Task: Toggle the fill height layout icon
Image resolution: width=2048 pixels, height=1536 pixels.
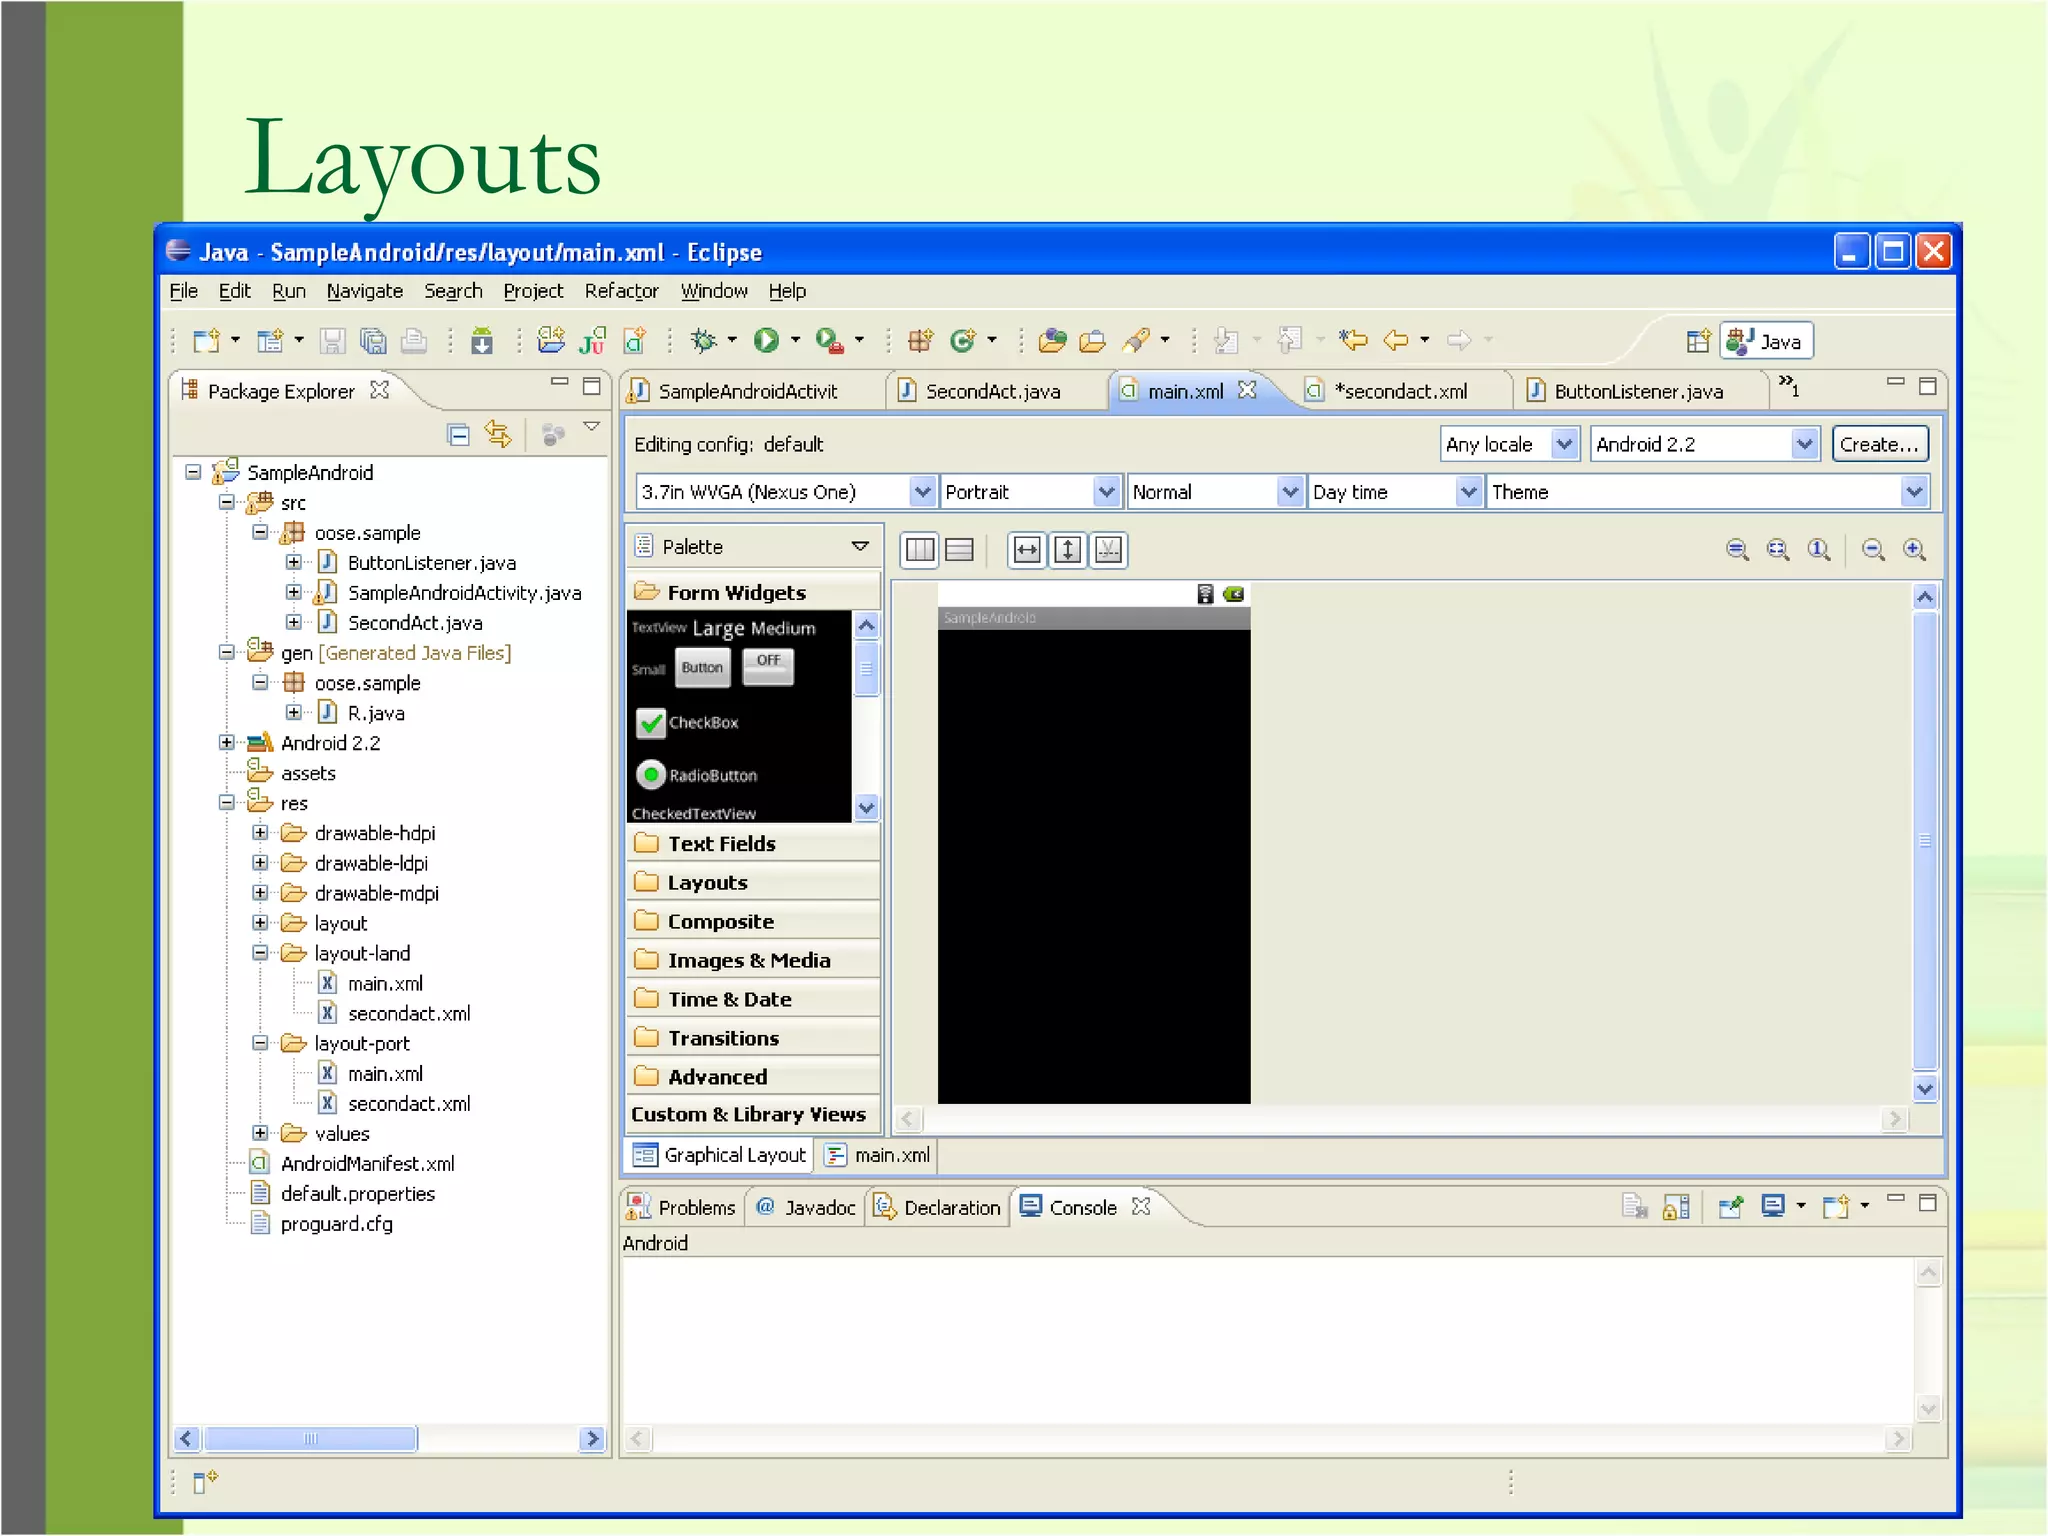Action: pos(1068,550)
